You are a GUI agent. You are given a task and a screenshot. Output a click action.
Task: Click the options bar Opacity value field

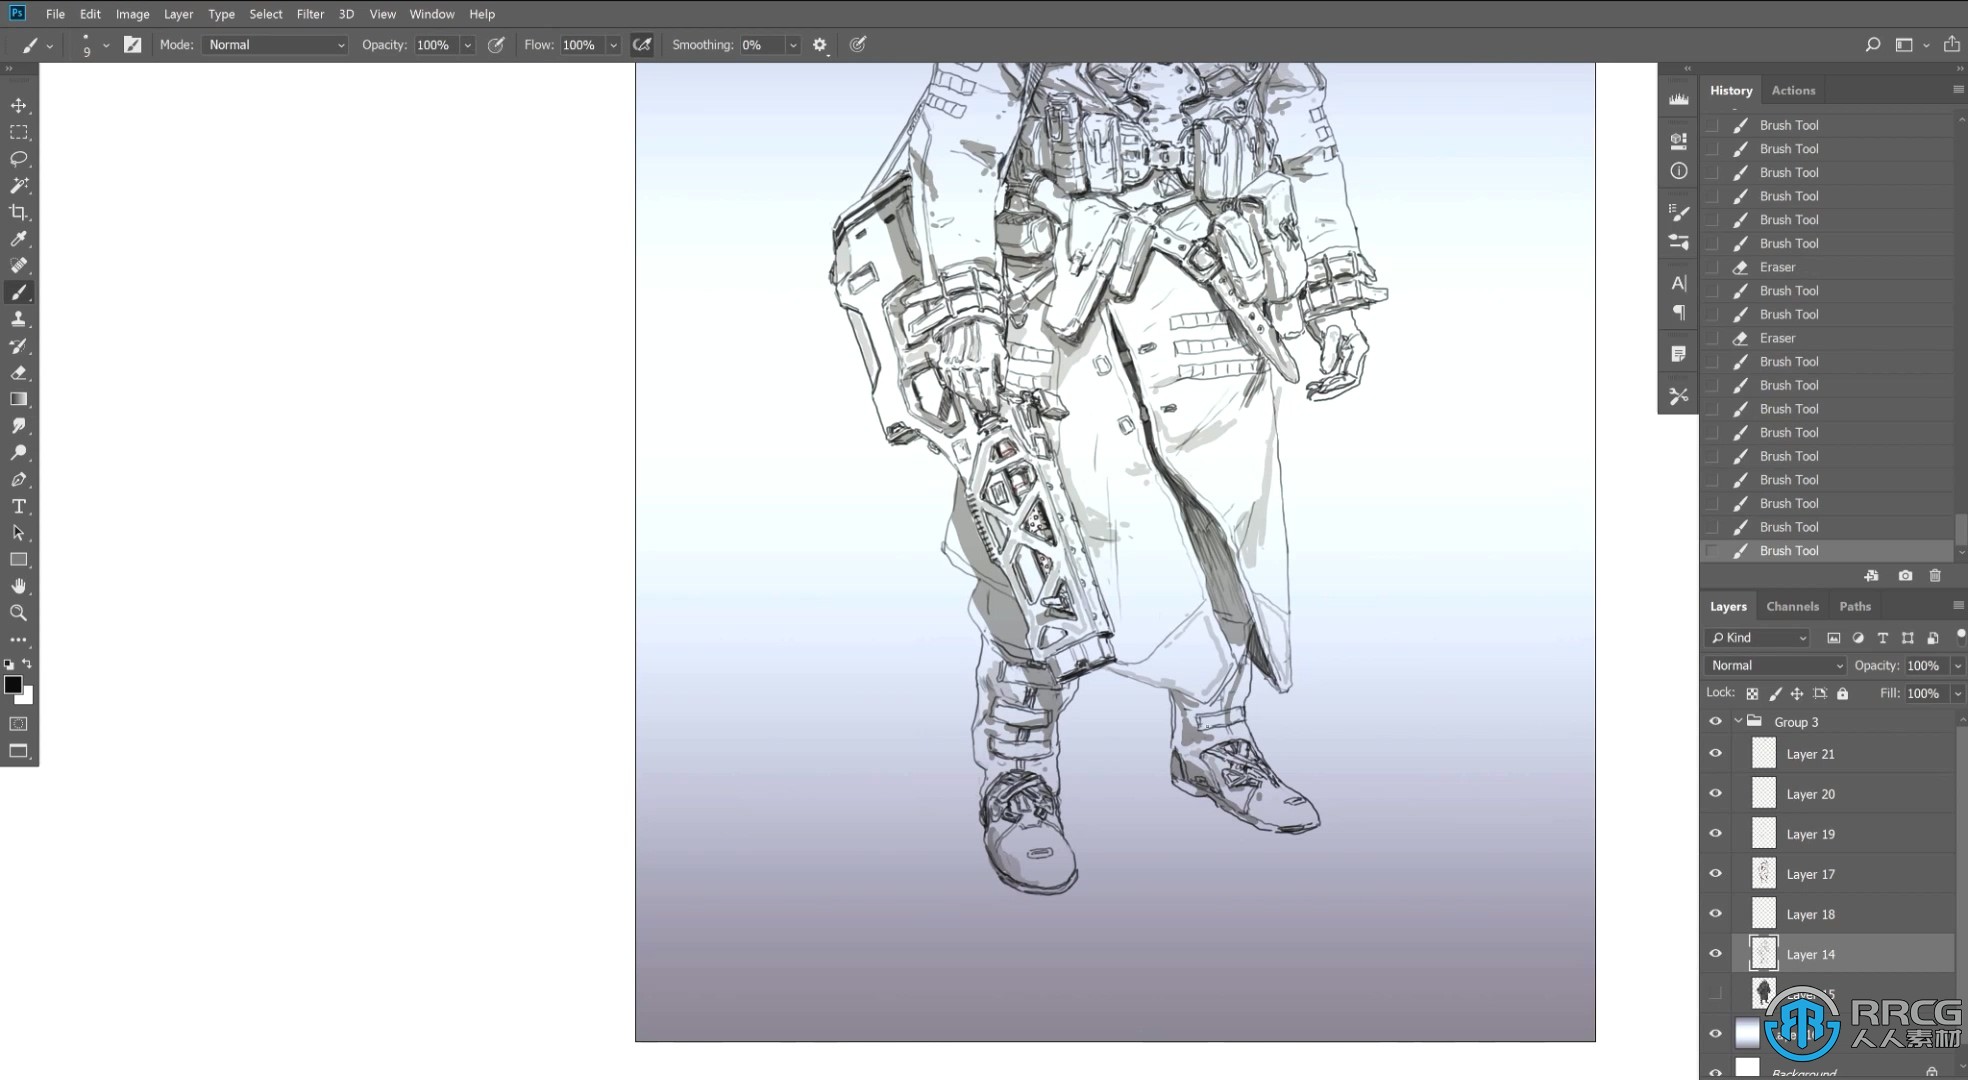(x=436, y=45)
